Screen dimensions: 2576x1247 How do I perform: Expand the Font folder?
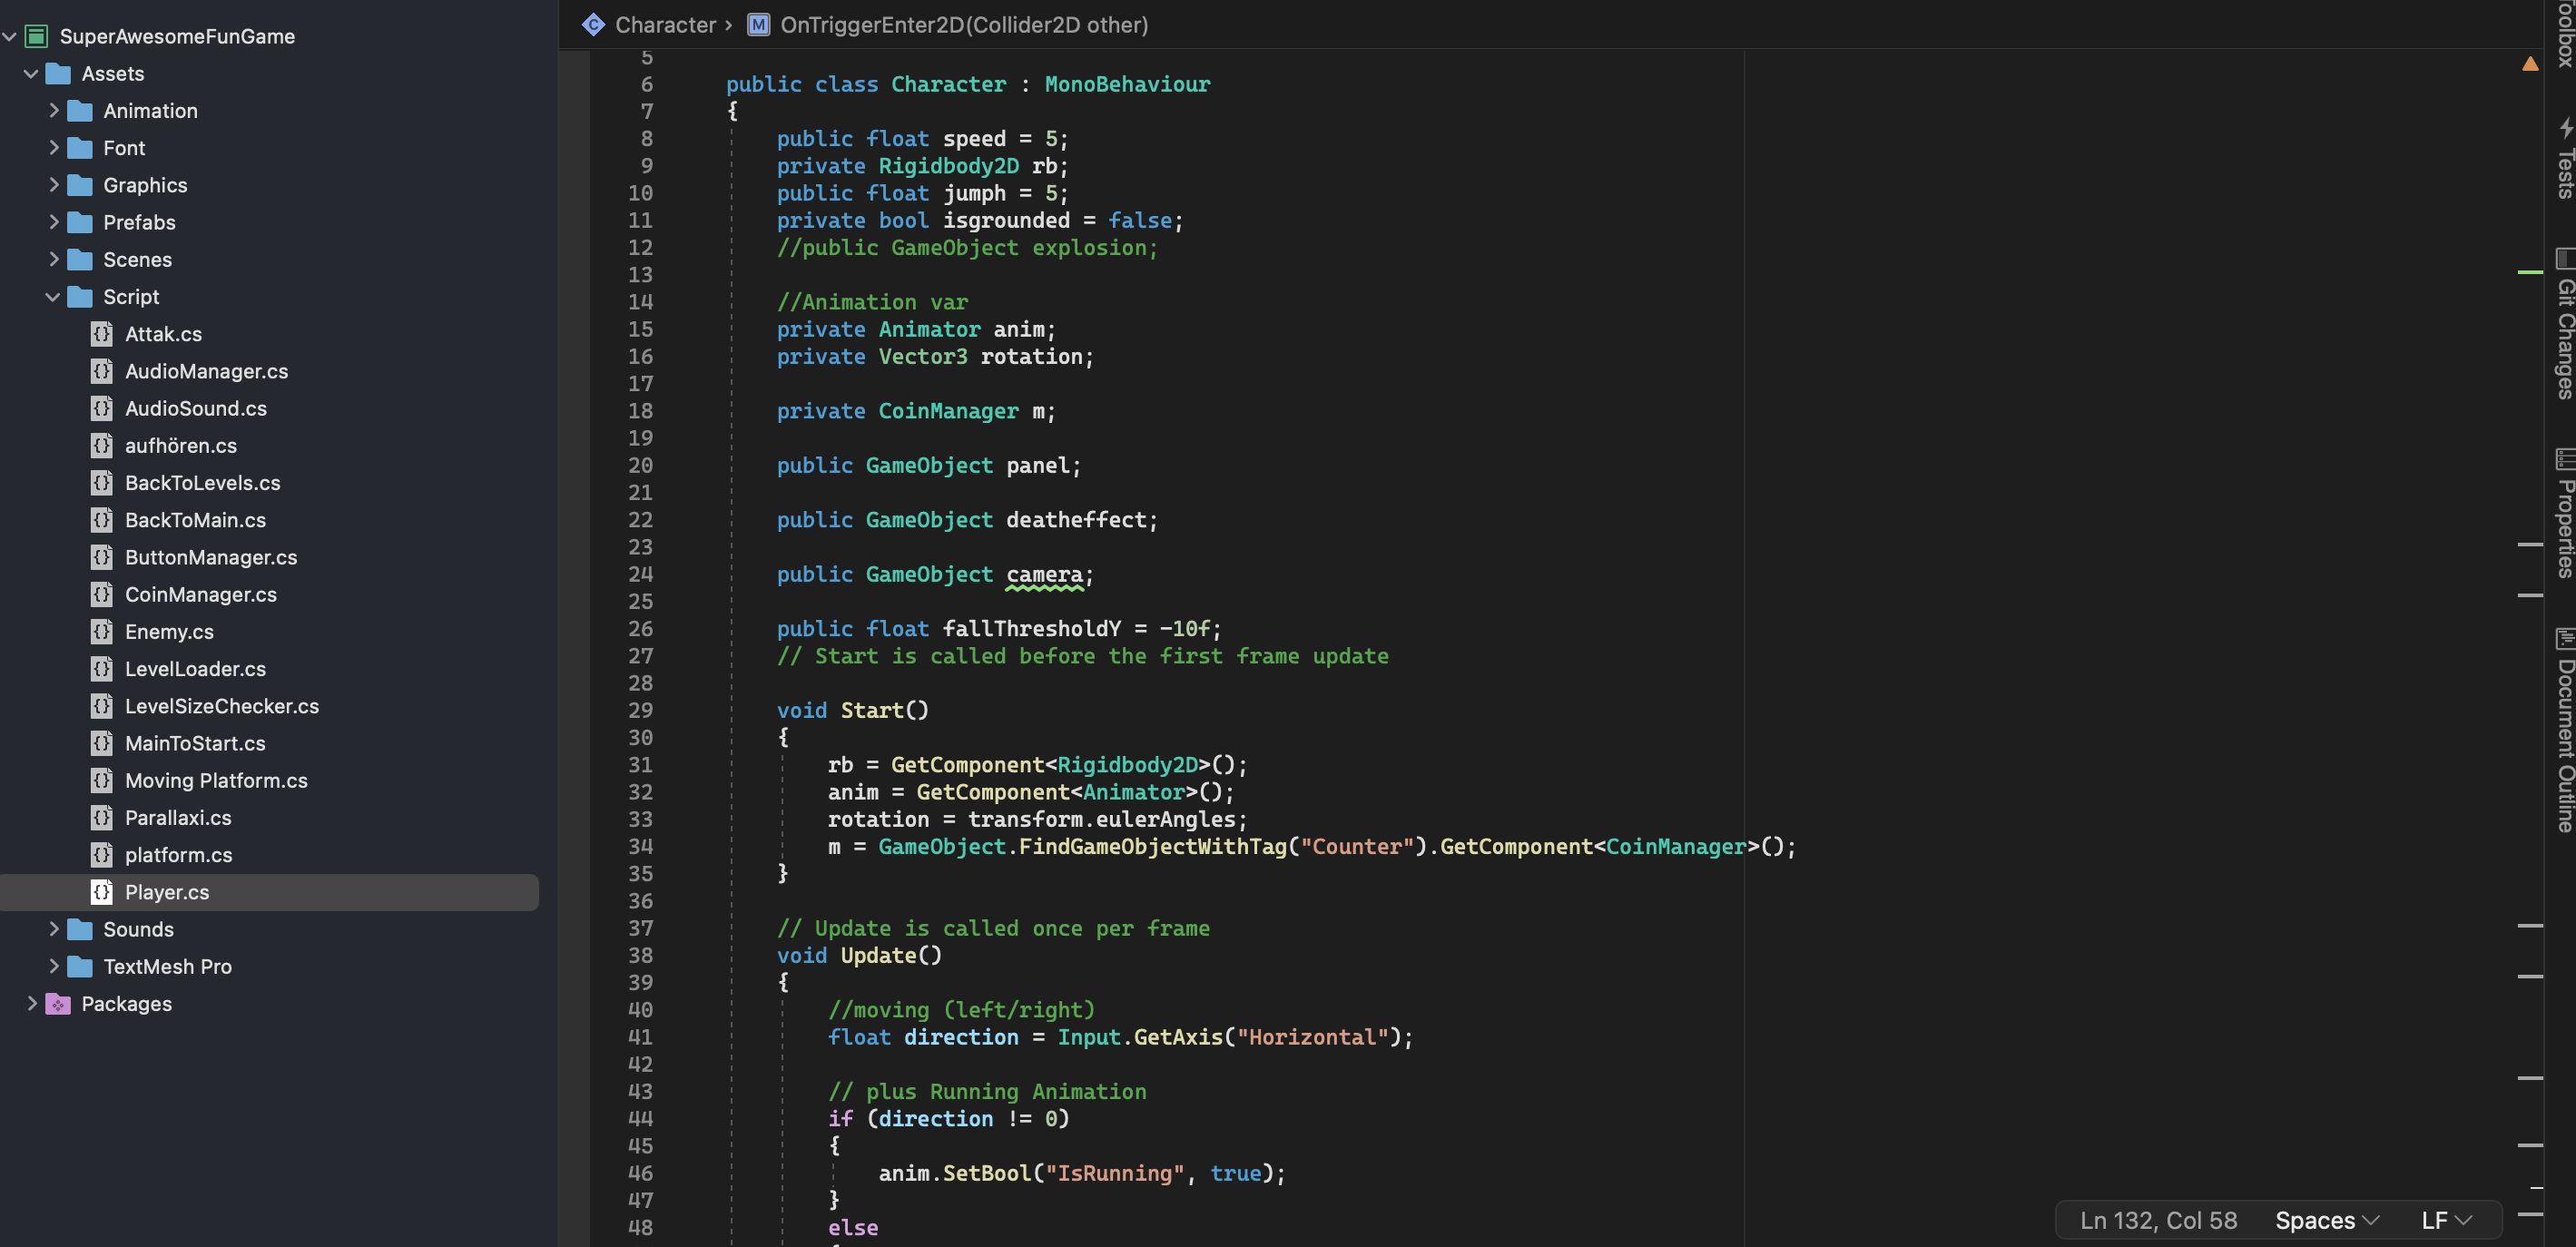pyautogui.click(x=54, y=148)
